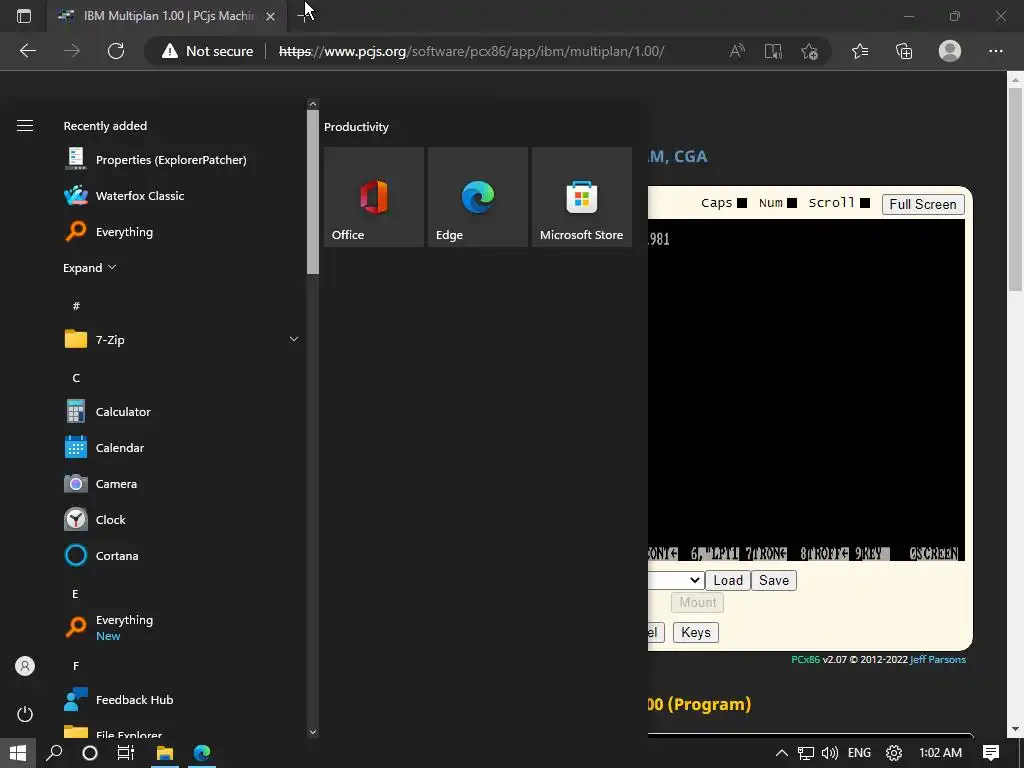Show hidden system tray icons
Viewport: 1024px width, 768px height.
pyautogui.click(x=781, y=753)
